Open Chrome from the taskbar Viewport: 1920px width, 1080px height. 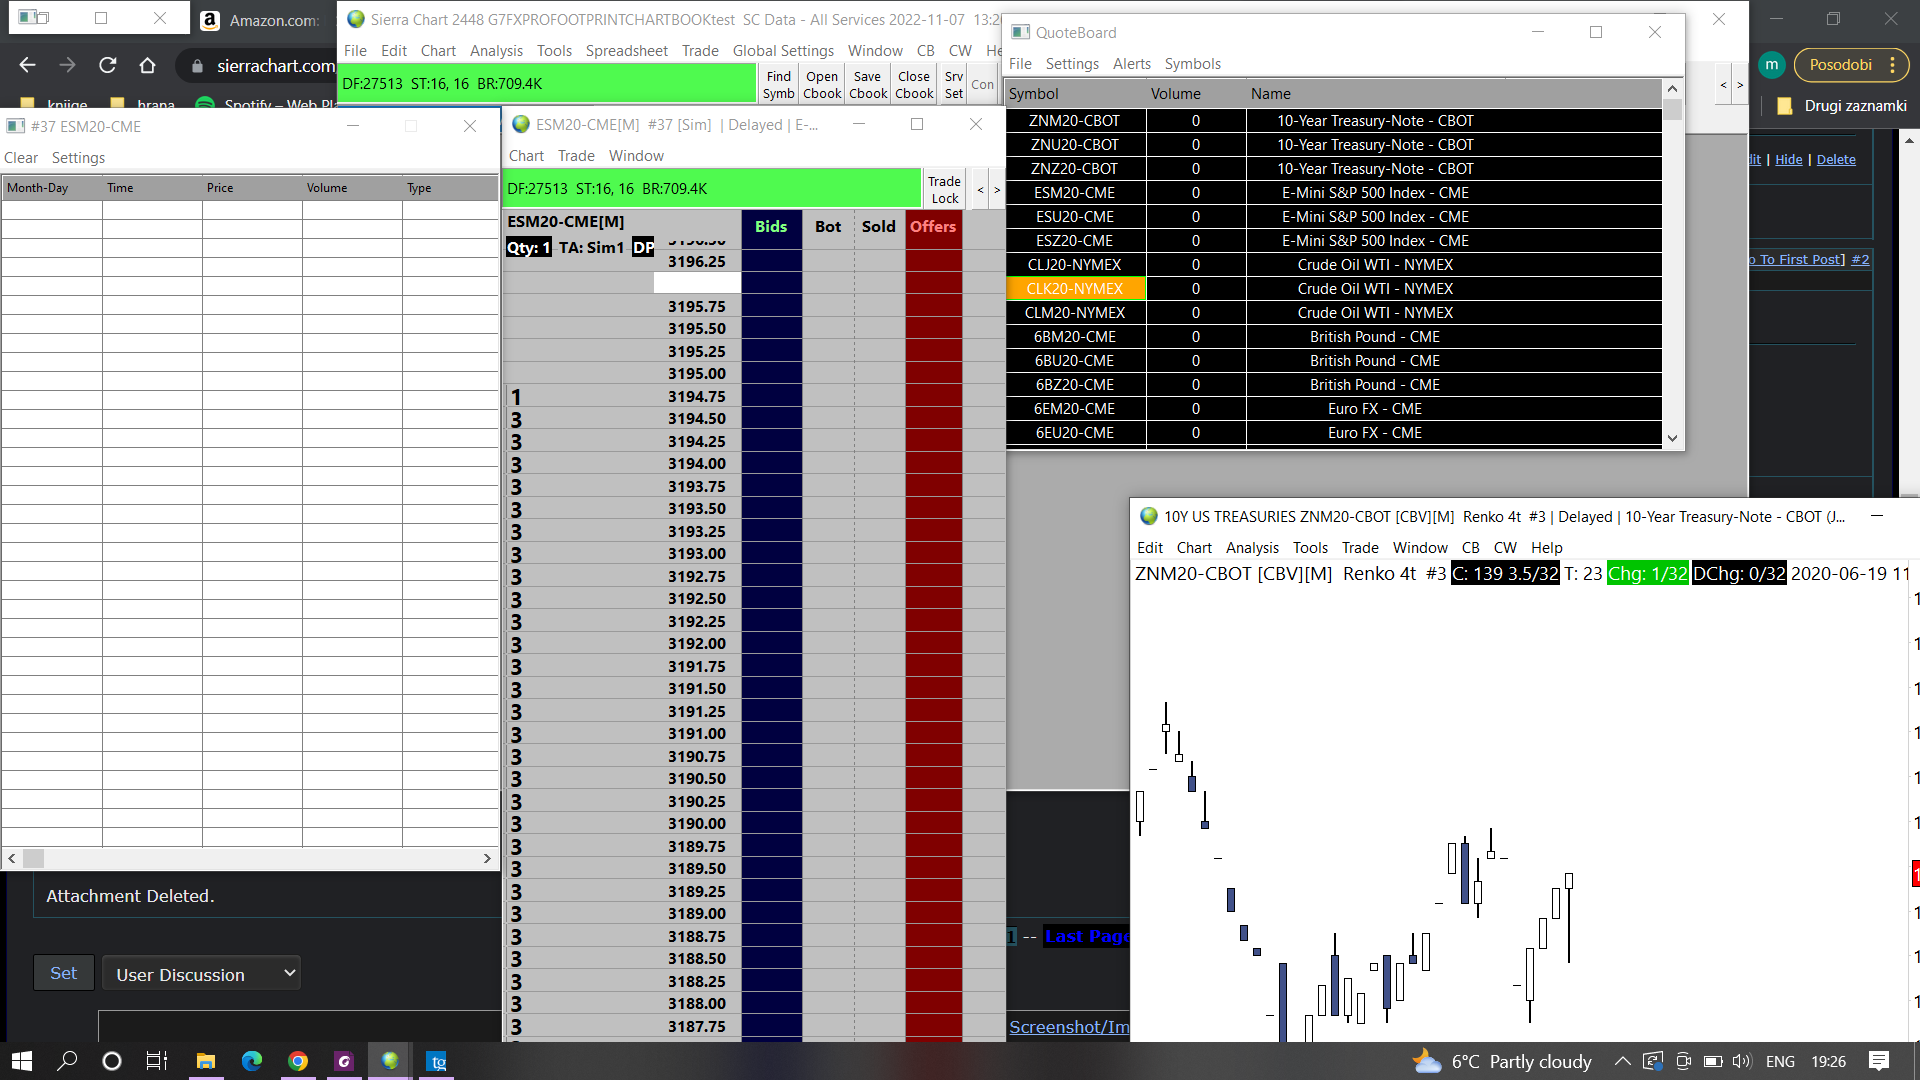click(x=298, y=1061)
